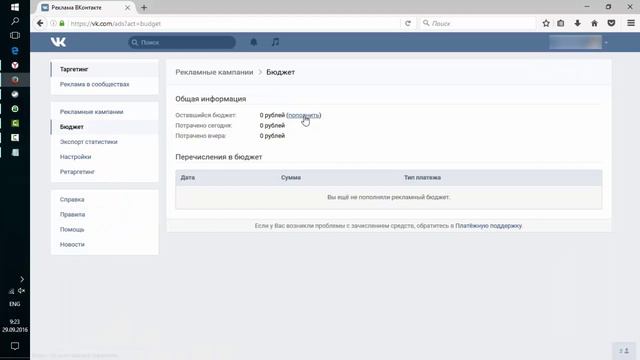Click the Сумма column header
Screen dimensions: 640x360
point(291,178)
